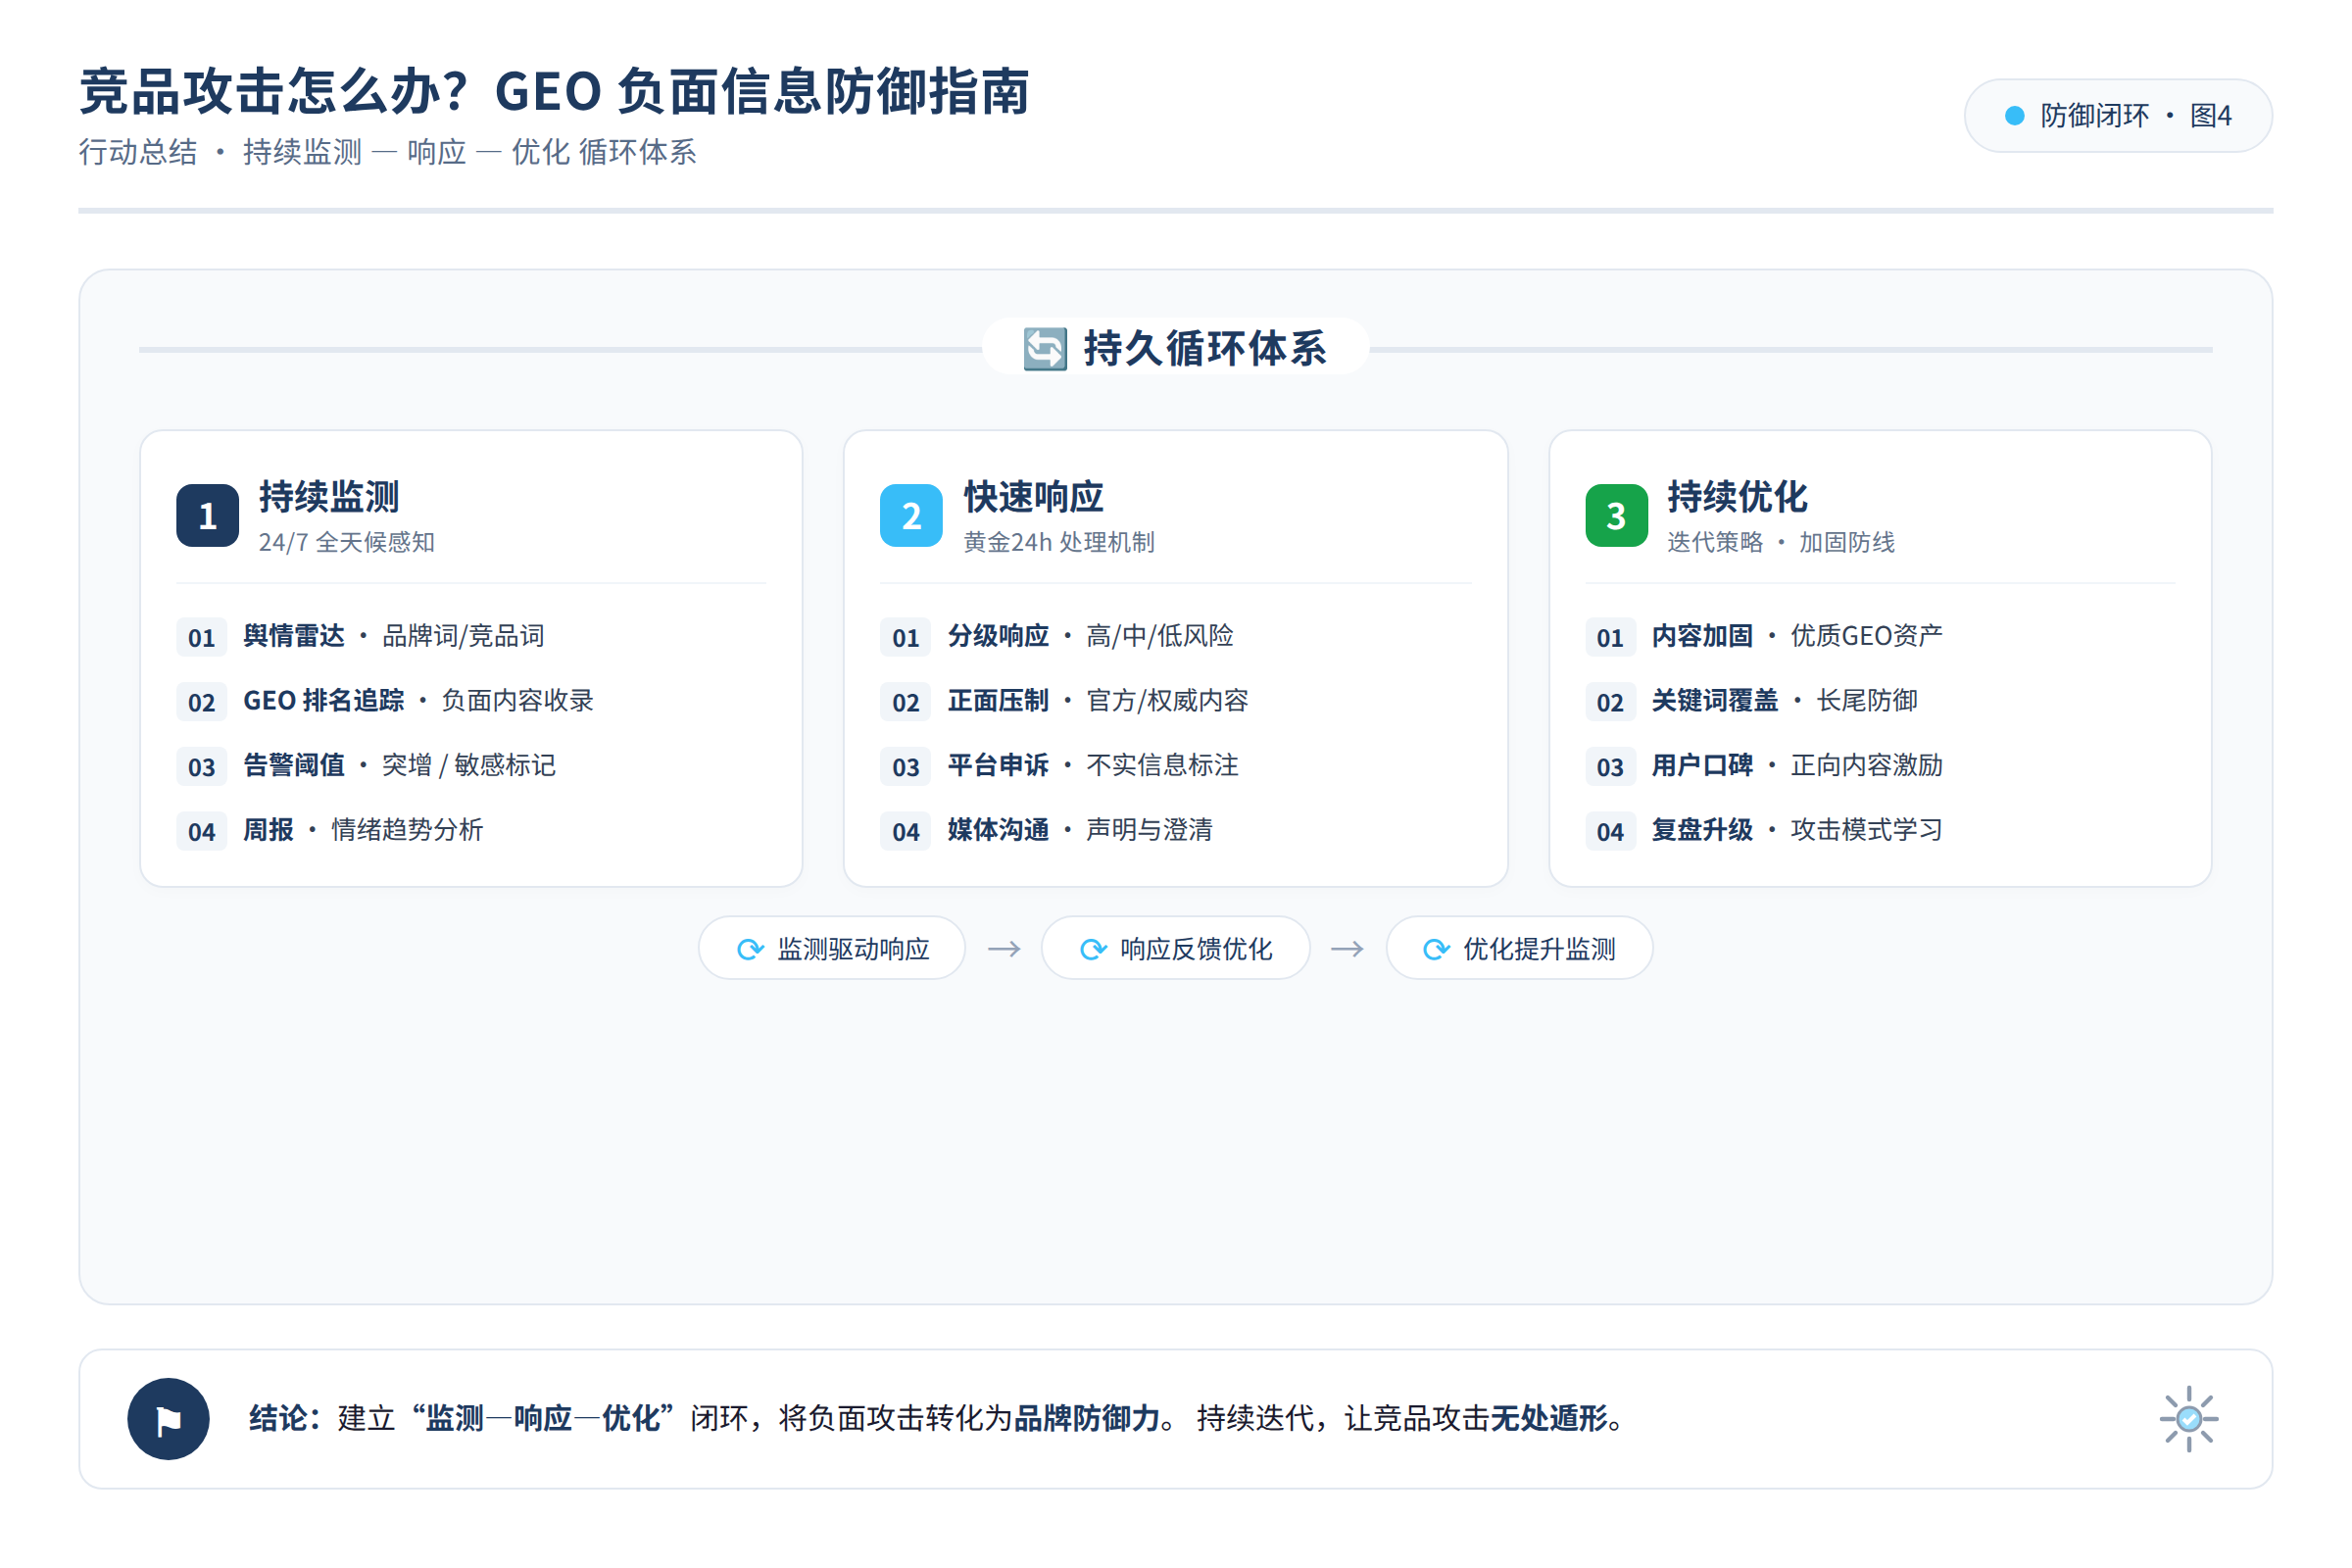Image resolution: width=2352 pixels, height=1568 pixels.
Task: Click the 响应反馈优化 pill
Action: click(x=1175, y=948)
